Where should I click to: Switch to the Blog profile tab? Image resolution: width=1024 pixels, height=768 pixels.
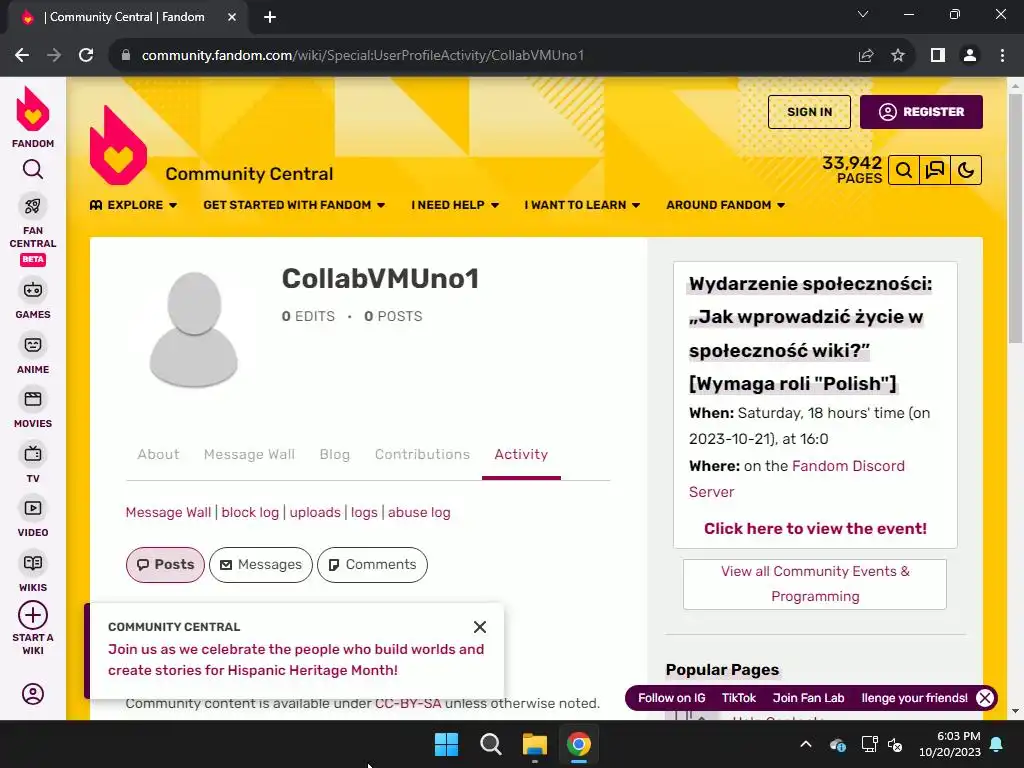(334, 455)
